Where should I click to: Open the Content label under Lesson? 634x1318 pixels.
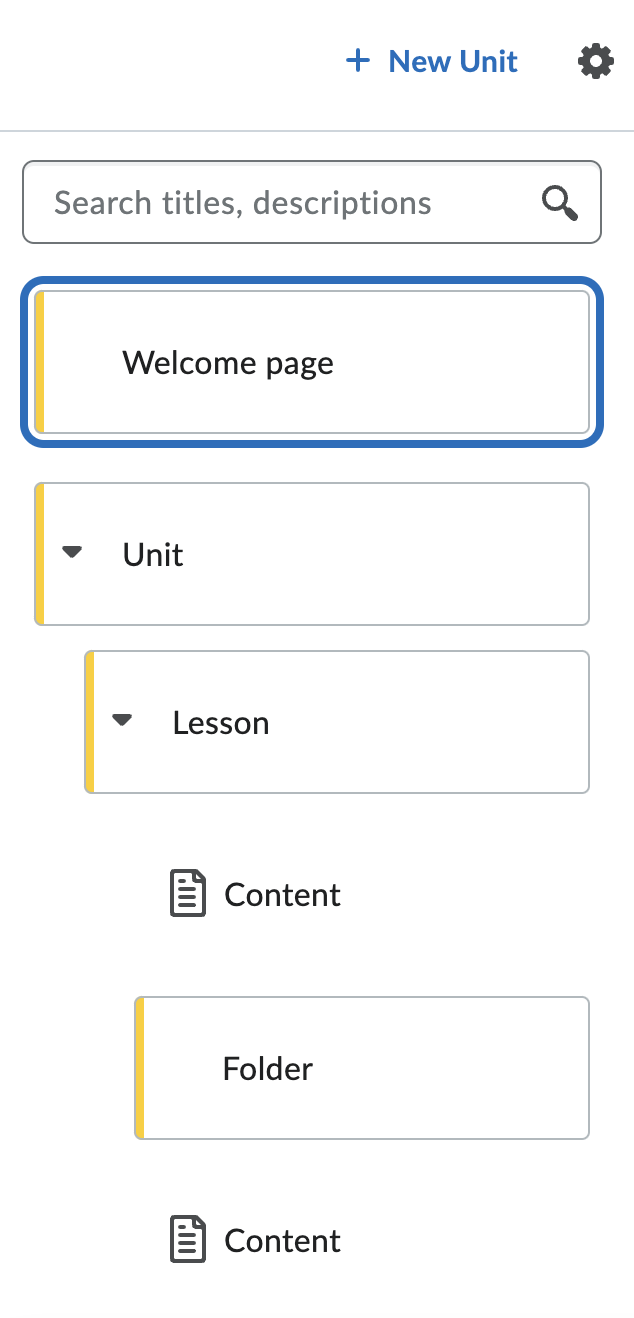[282, 895]
